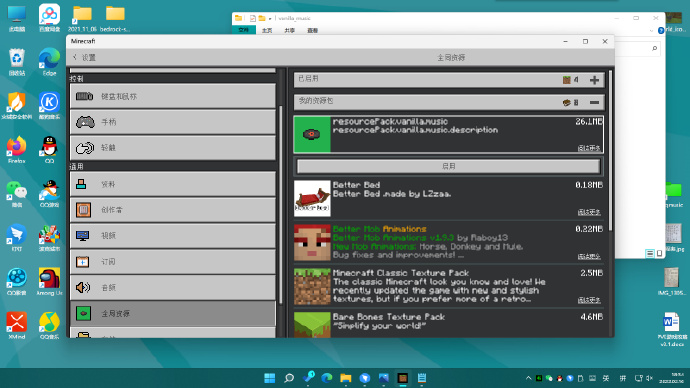Click the Better Bed pack thumbnail
This screenshot has height=388, width=690.
[312, 198]
